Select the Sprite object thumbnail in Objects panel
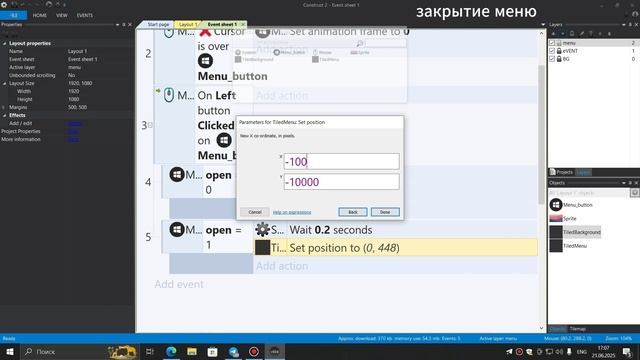640x360 pixels. (x=556, y=218)
